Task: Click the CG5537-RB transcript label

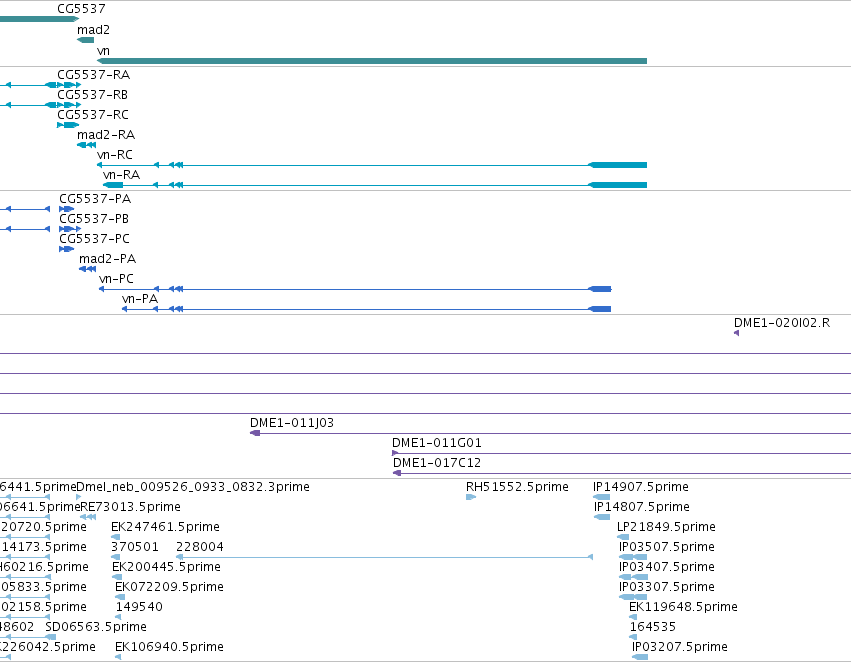Action: pyautogui.click(x=92, y=95)
